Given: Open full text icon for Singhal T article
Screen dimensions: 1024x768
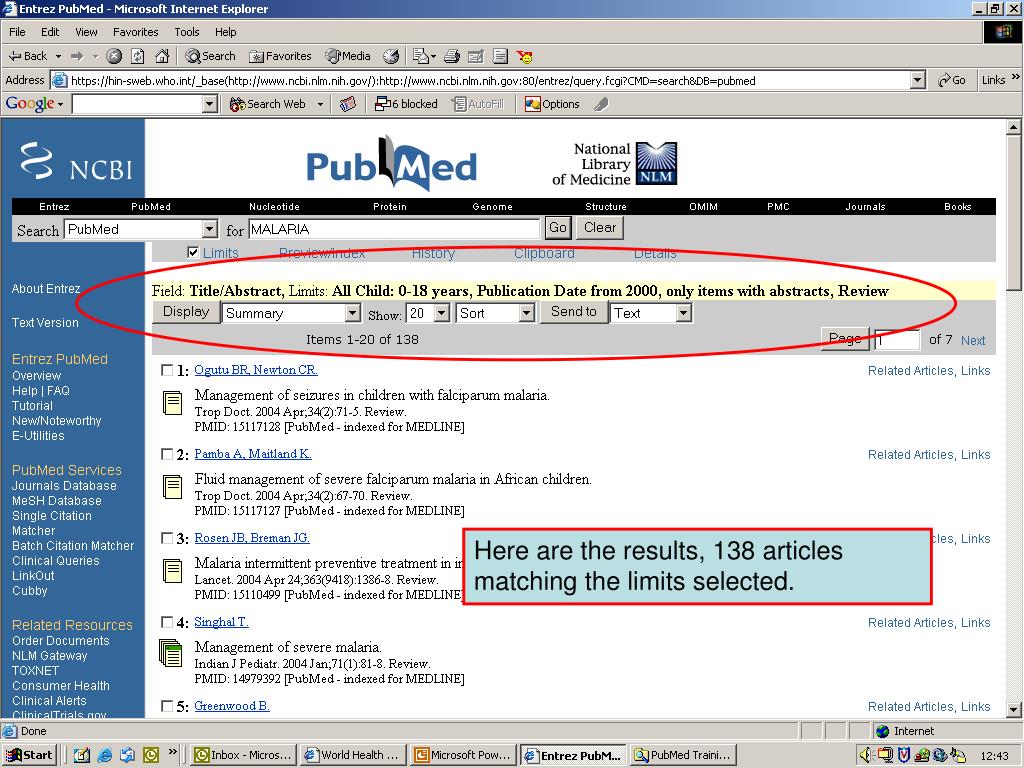Looking at the screenshot, I should [x=171, y=653].
